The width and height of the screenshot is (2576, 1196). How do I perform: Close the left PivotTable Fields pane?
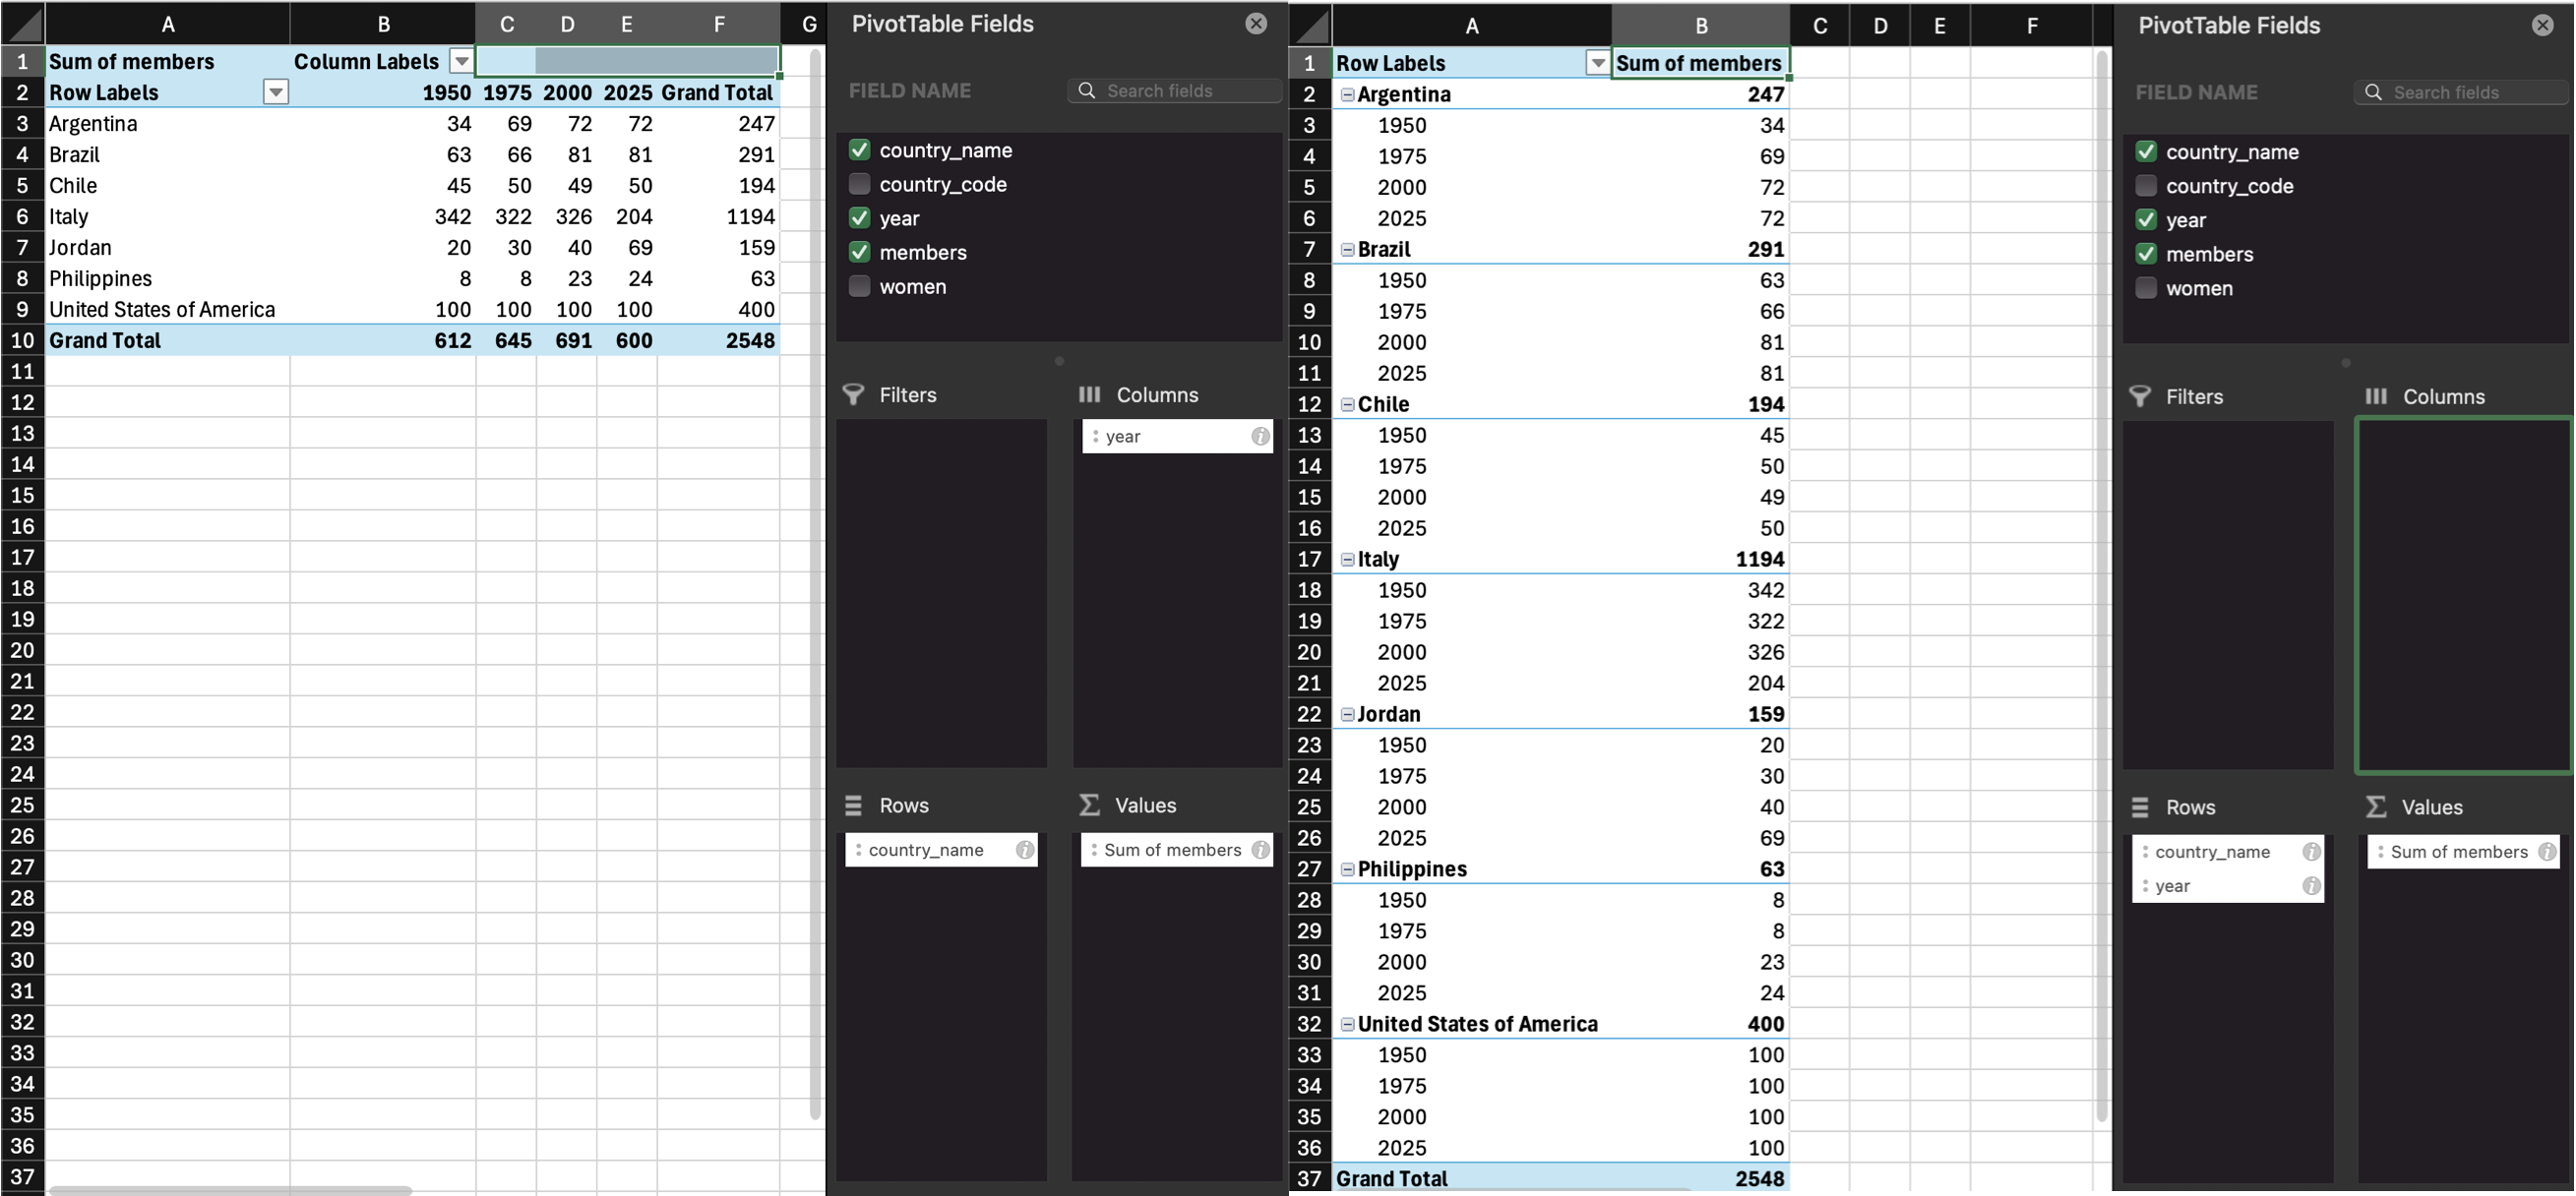point(1256,24)
